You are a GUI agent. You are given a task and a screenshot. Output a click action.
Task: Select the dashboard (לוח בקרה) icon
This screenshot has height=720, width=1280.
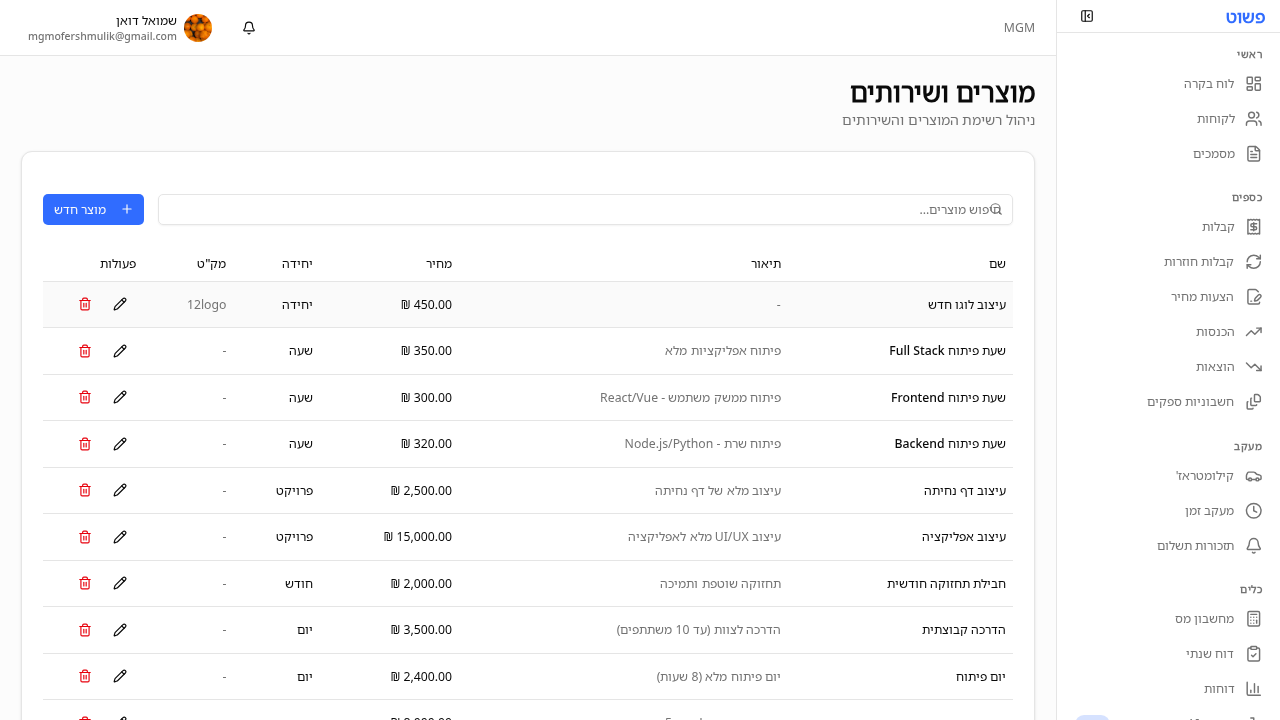[1254, 84]
